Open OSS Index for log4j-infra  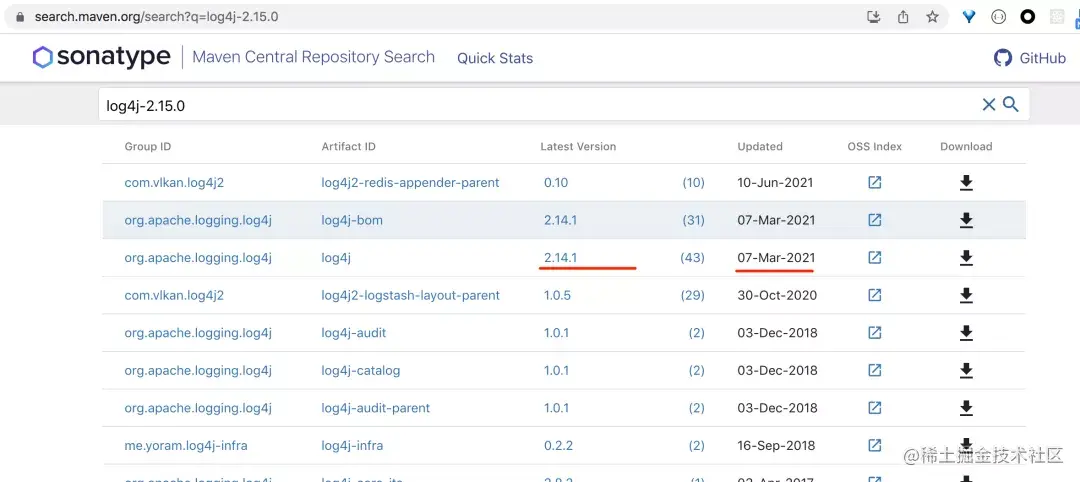[875, 445]
